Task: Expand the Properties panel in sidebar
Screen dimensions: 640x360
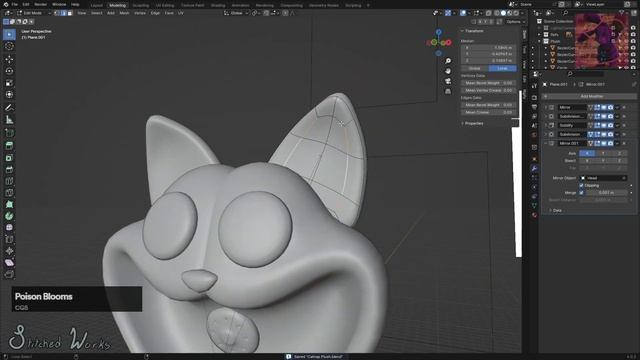Action: 473,123
